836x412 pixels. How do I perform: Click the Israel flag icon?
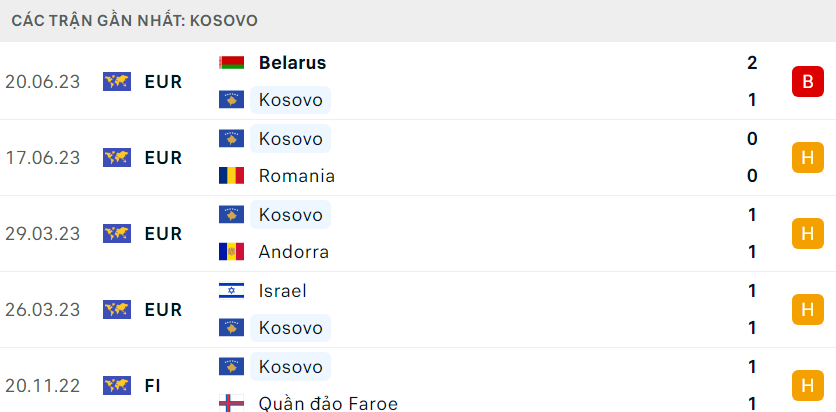pos(231,291)
